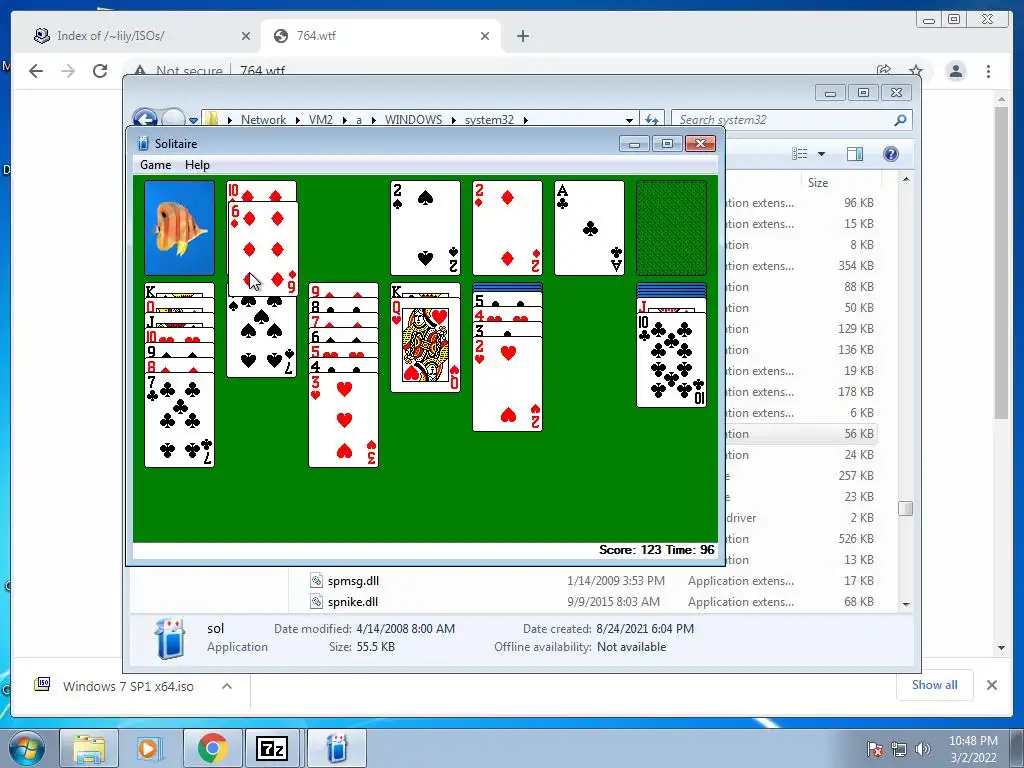Expand the download item options chevron
The width and height of the screenshot is (1024, 768).
(x=227, y=686)
